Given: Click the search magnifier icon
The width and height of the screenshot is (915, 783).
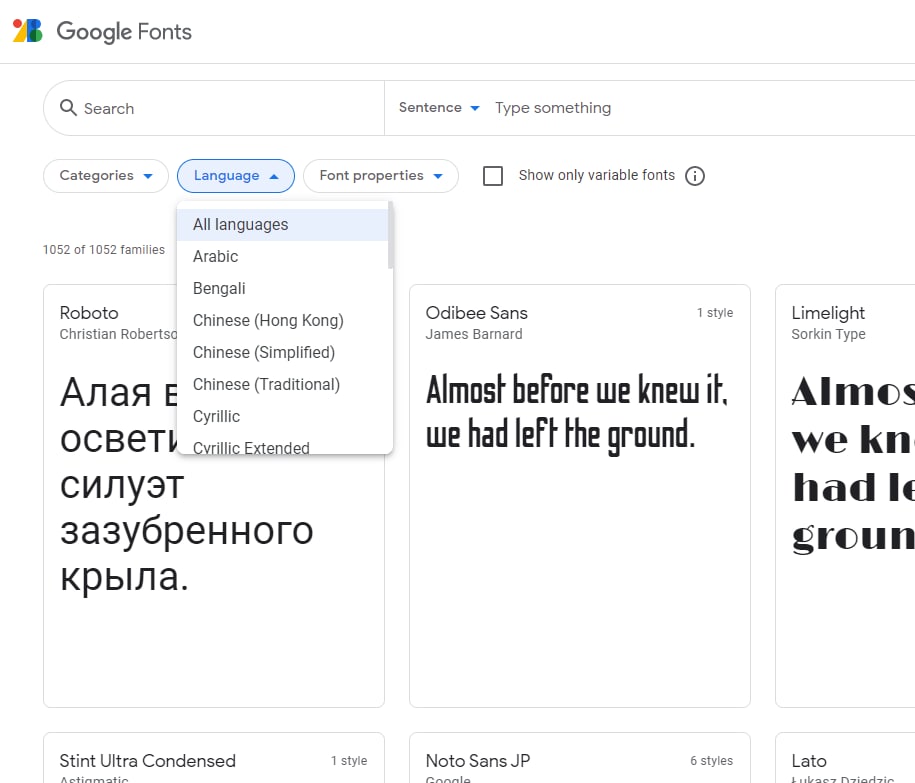Looking at the screenshot, I should pos(68,107).
